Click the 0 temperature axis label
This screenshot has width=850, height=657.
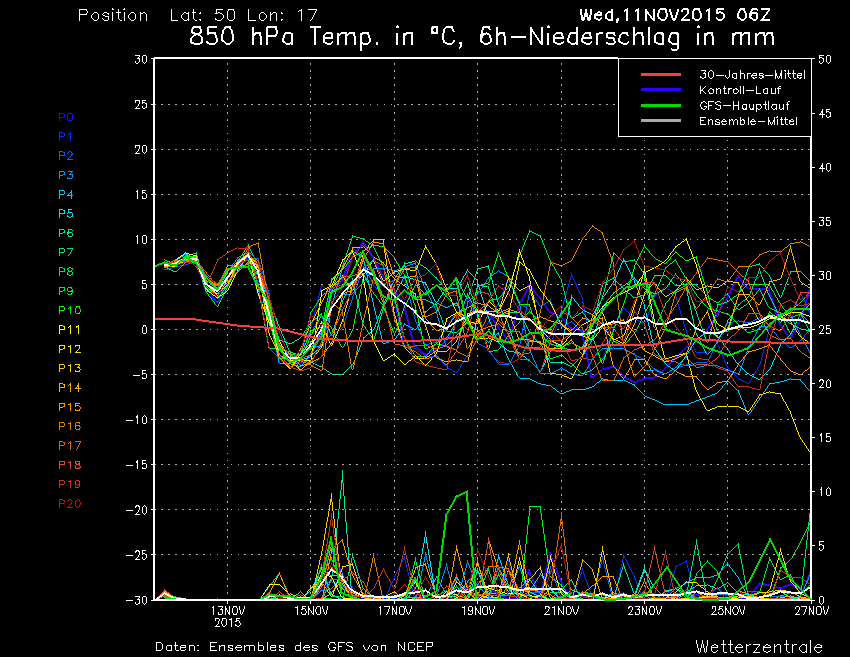point(144,330)
